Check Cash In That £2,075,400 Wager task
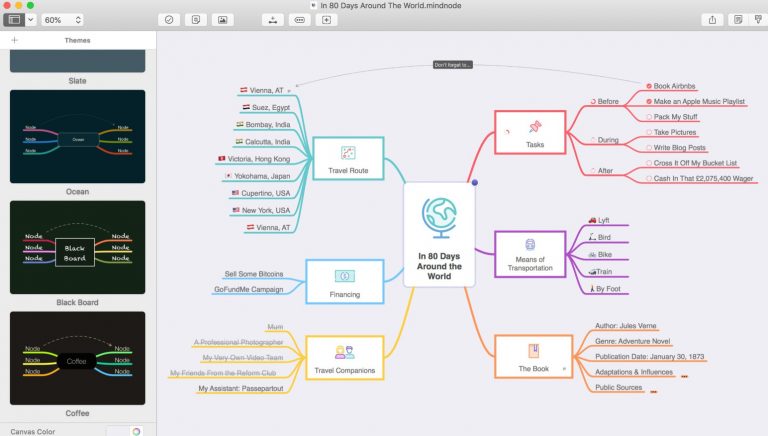 pyautogui.click(x=649, y=179)
